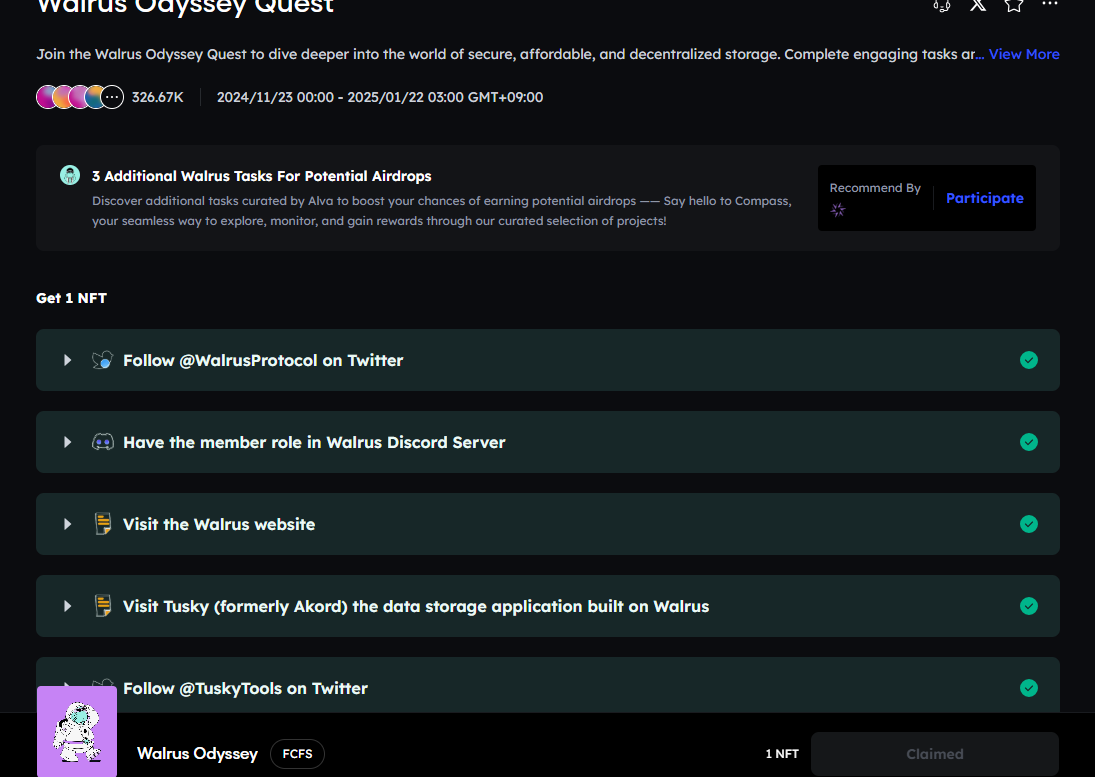Expand the Visit the Walrus website task
1095x777 pixels.
[x=68, y=524]
